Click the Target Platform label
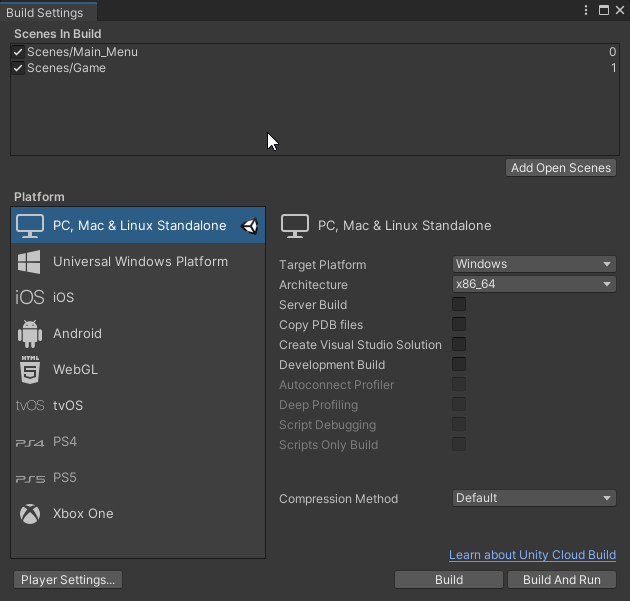The height and width of the screenshot is (601, 630). pos(323,265)
